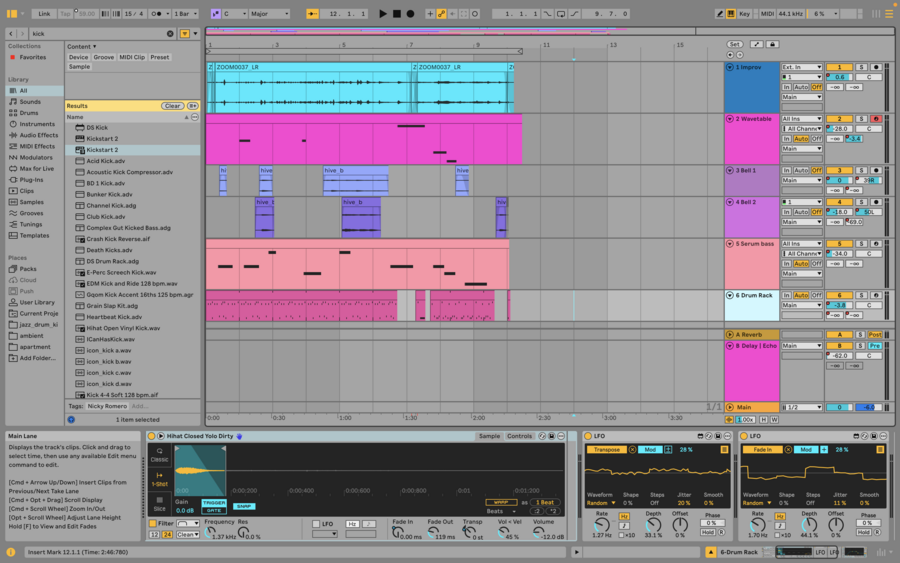Solo the 1 Improv track

(x=861, y=67)
